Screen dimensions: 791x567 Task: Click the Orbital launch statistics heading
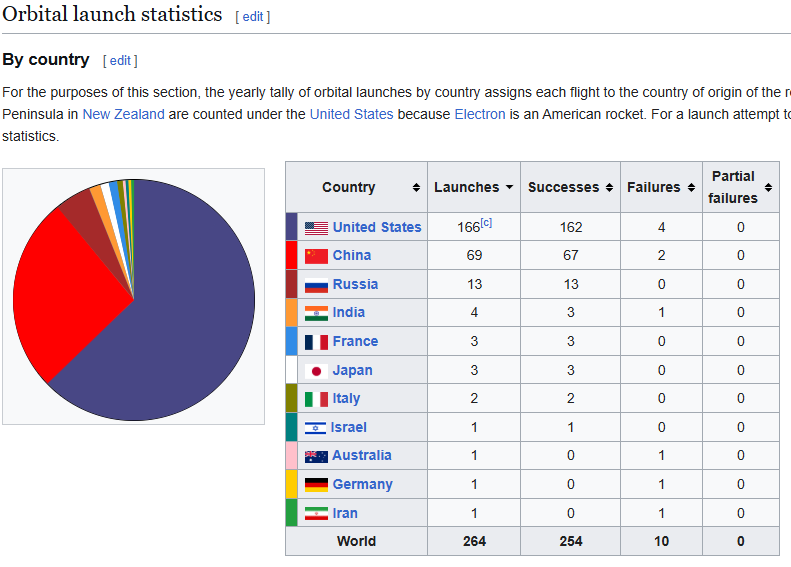pyautogui.click(x=112, y=14)
